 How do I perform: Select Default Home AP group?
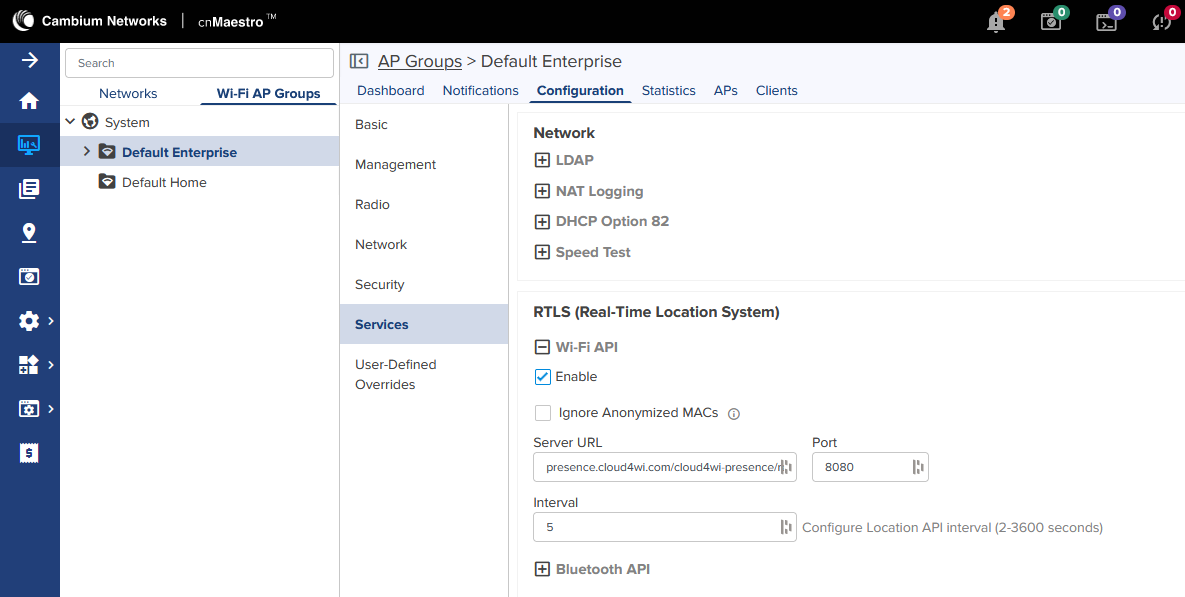click(164, 182)
